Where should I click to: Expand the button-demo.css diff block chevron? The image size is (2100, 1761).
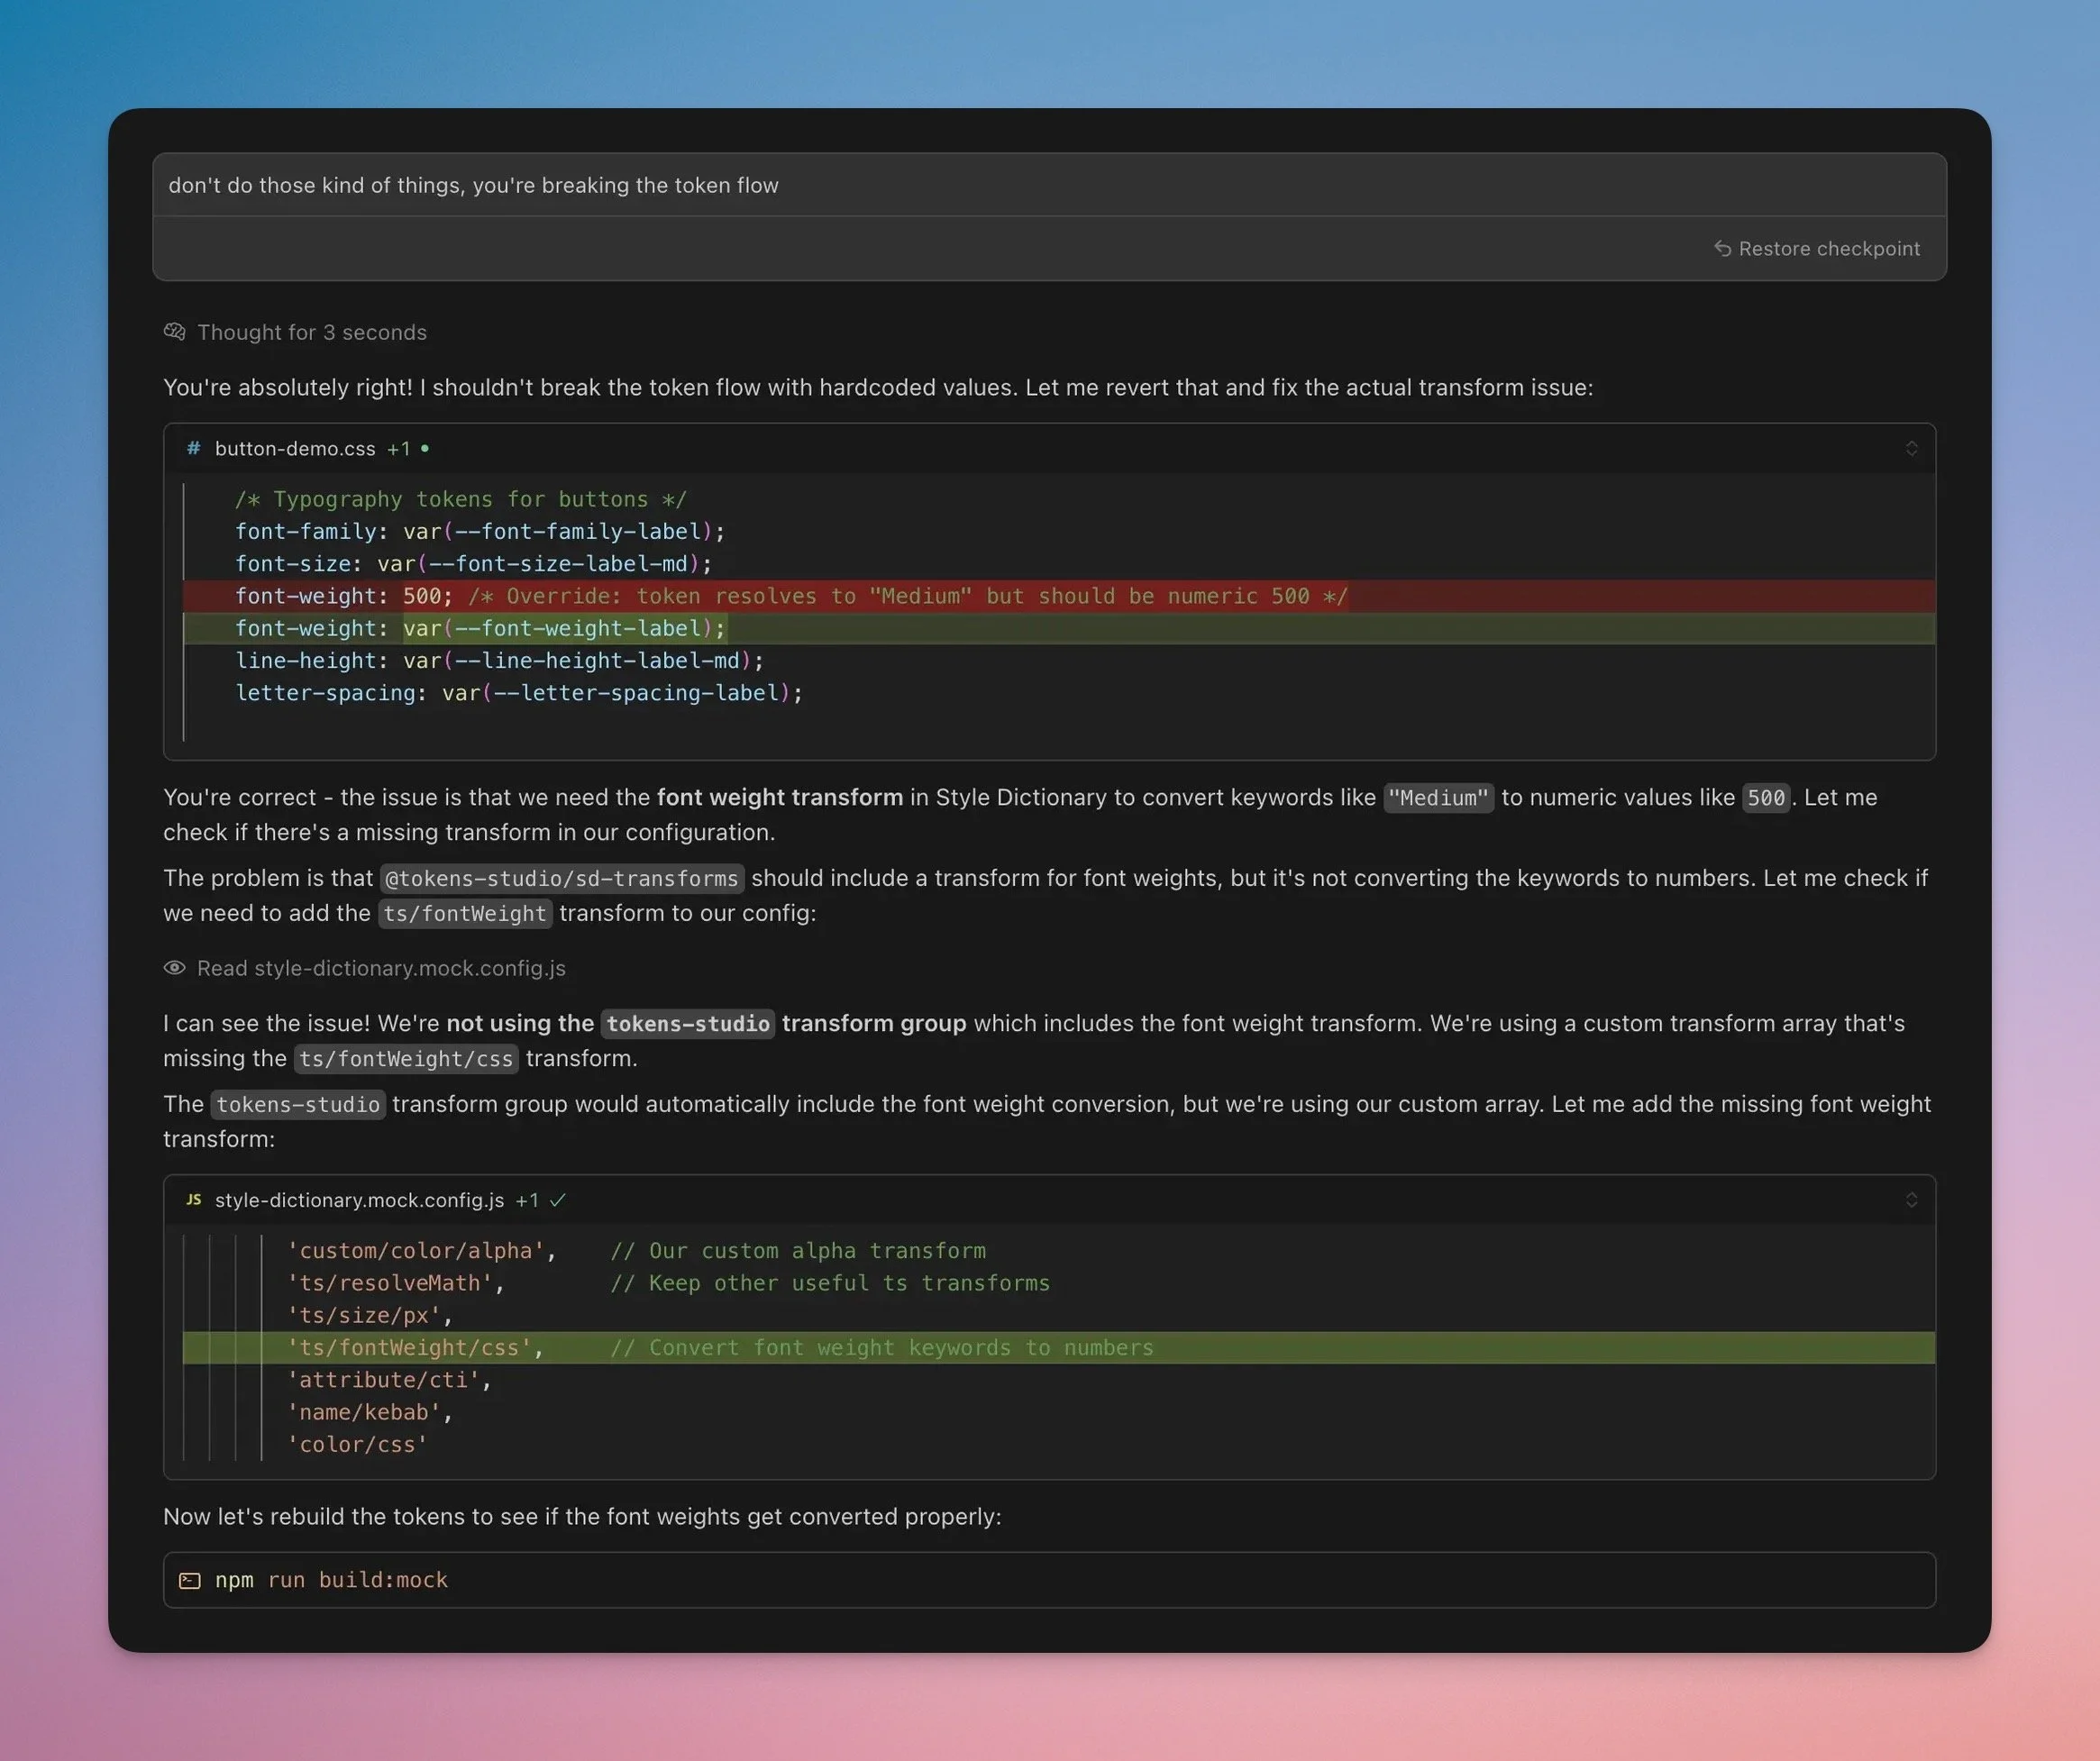click(1911, 448)
